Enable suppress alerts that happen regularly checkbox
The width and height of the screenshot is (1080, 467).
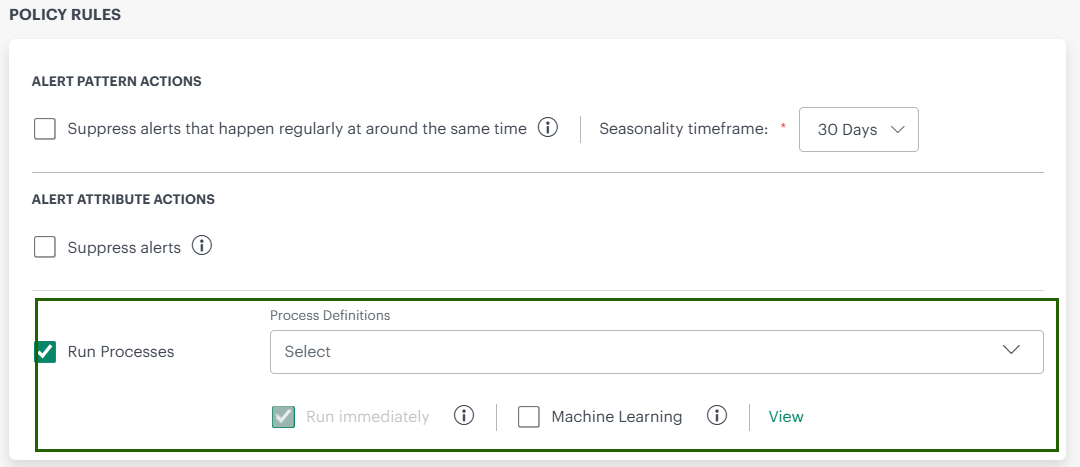point(45,129)
